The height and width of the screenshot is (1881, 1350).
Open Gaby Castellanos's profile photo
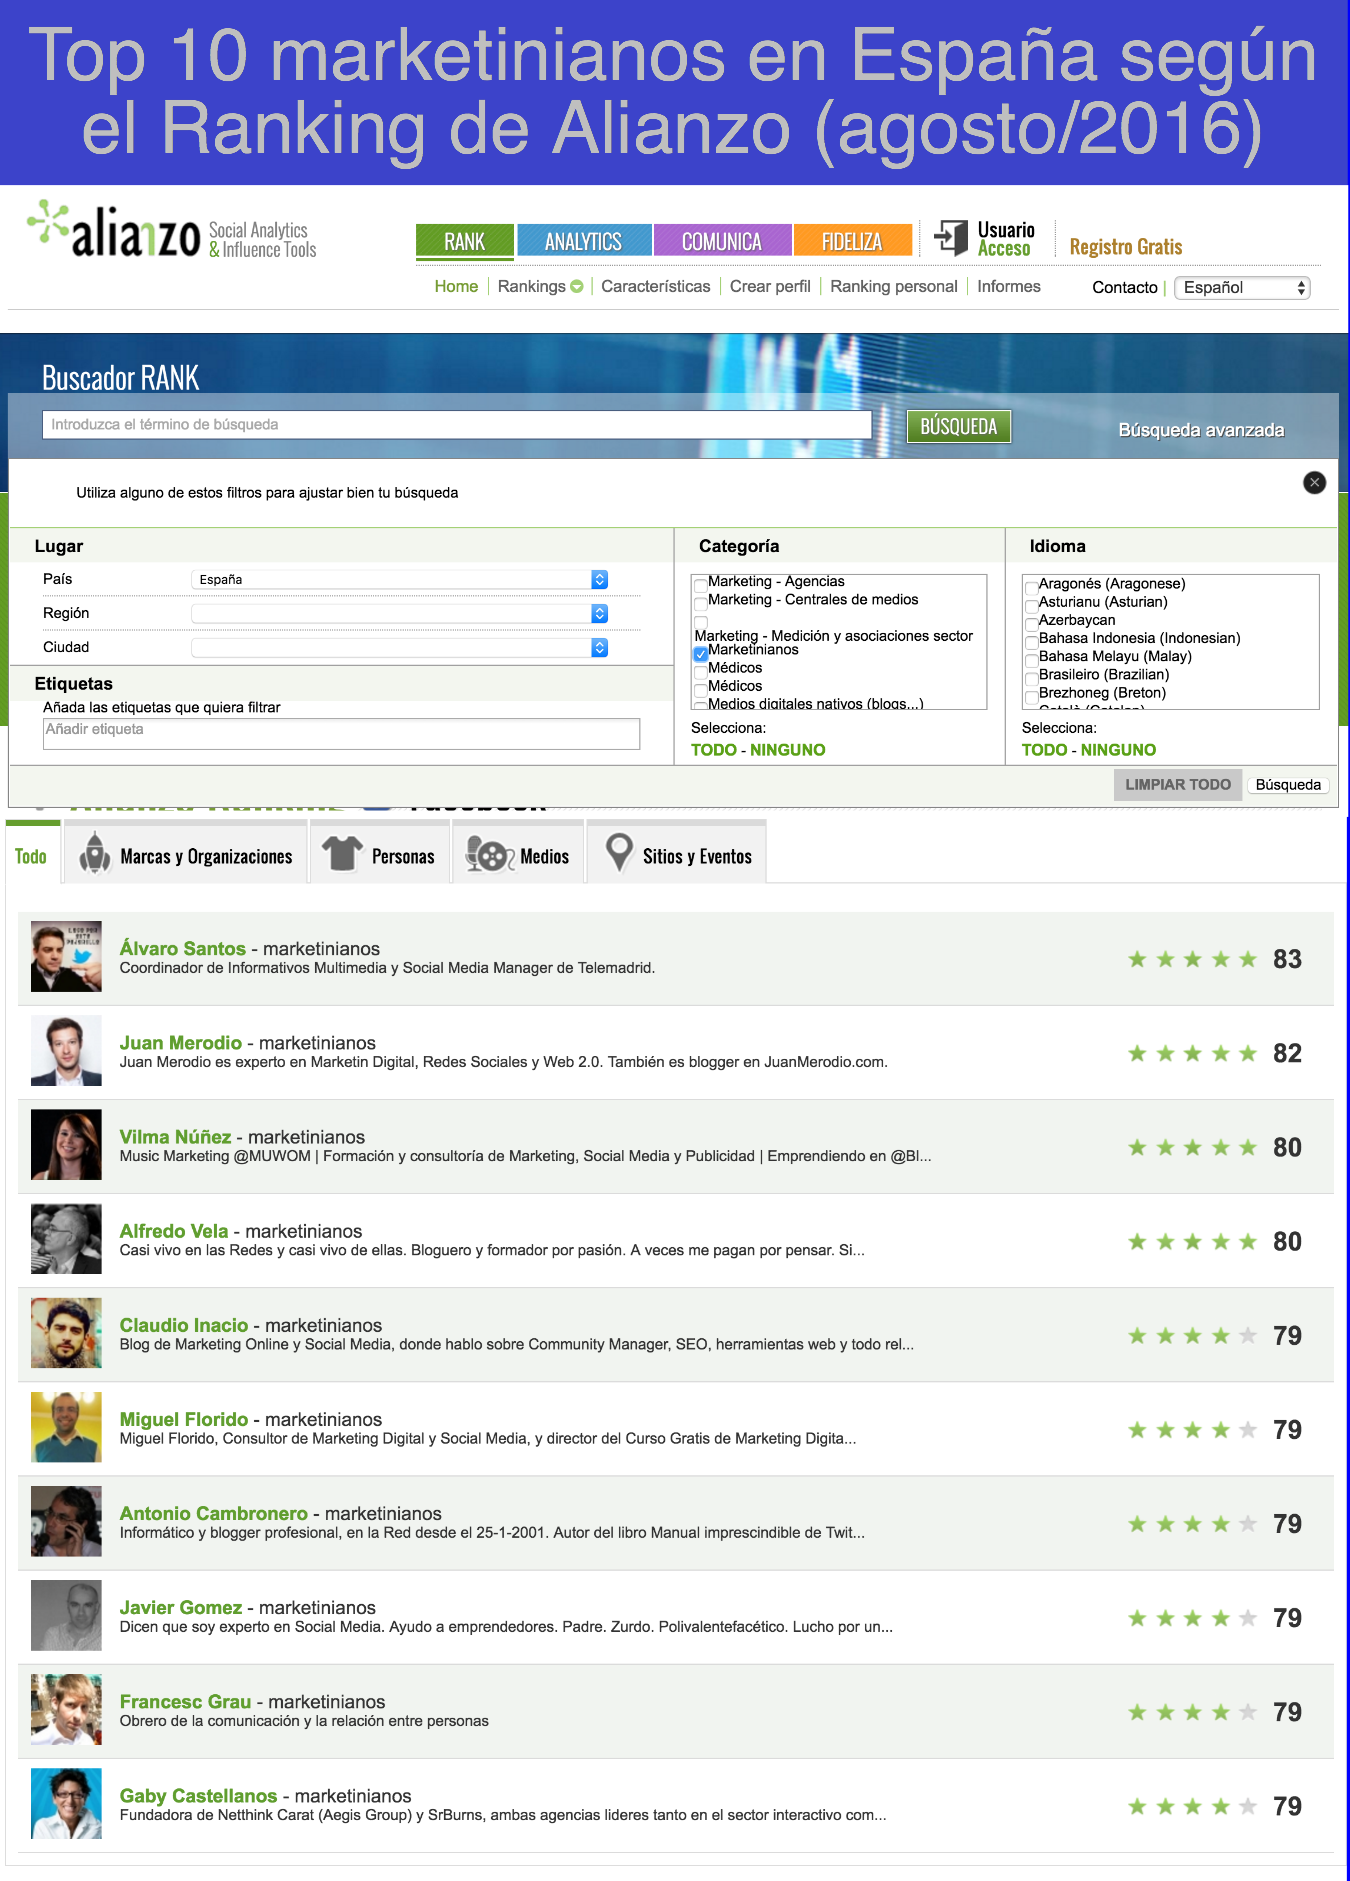tap(66, 1803)
